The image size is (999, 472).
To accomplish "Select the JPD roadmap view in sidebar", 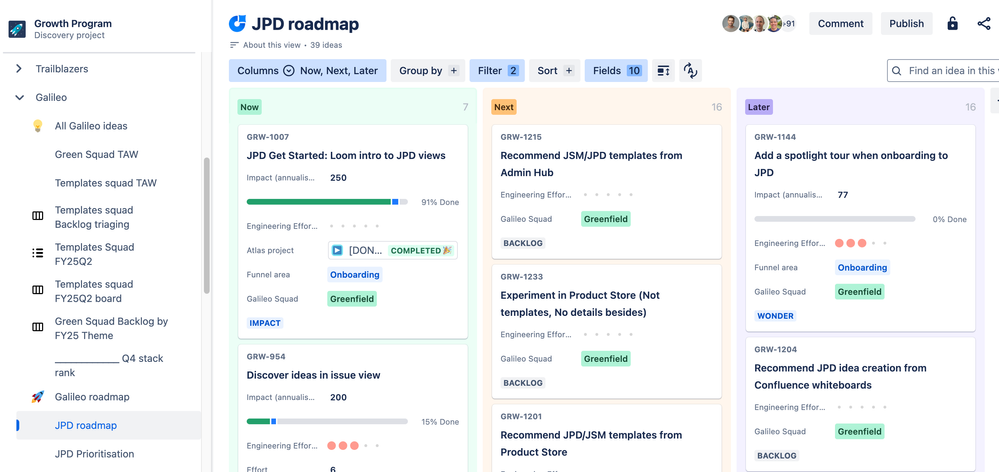I will 86,426.
